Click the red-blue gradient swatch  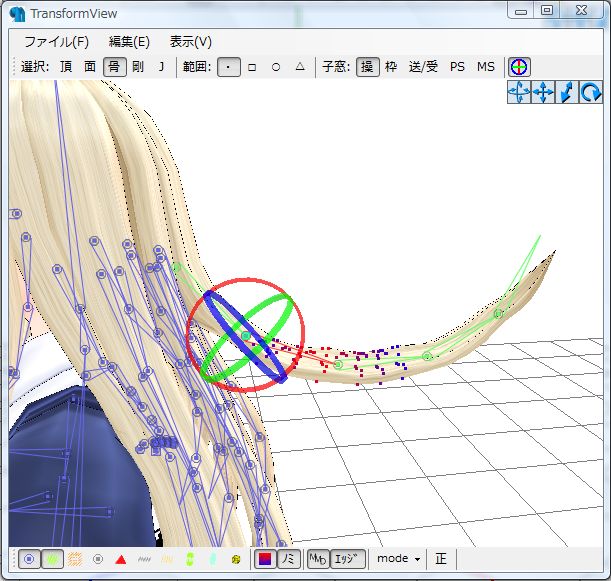pyautogui.click(x=265, y=559)
